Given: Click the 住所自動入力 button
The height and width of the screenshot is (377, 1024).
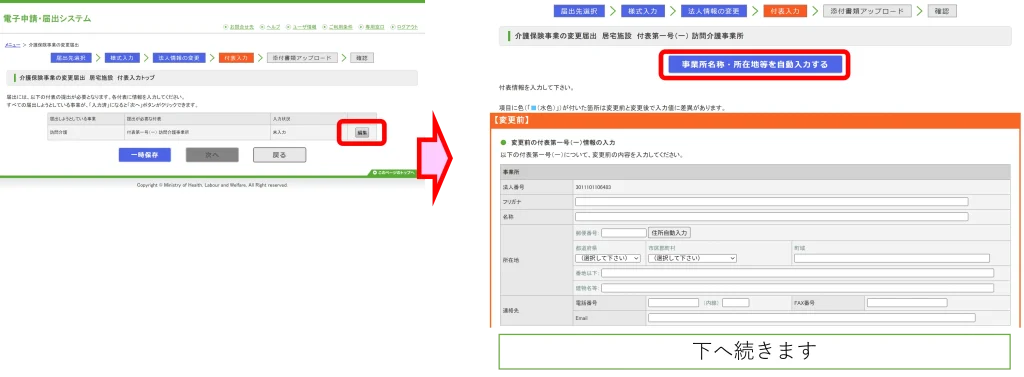Looking at the screenshot, I should (670, 233).
